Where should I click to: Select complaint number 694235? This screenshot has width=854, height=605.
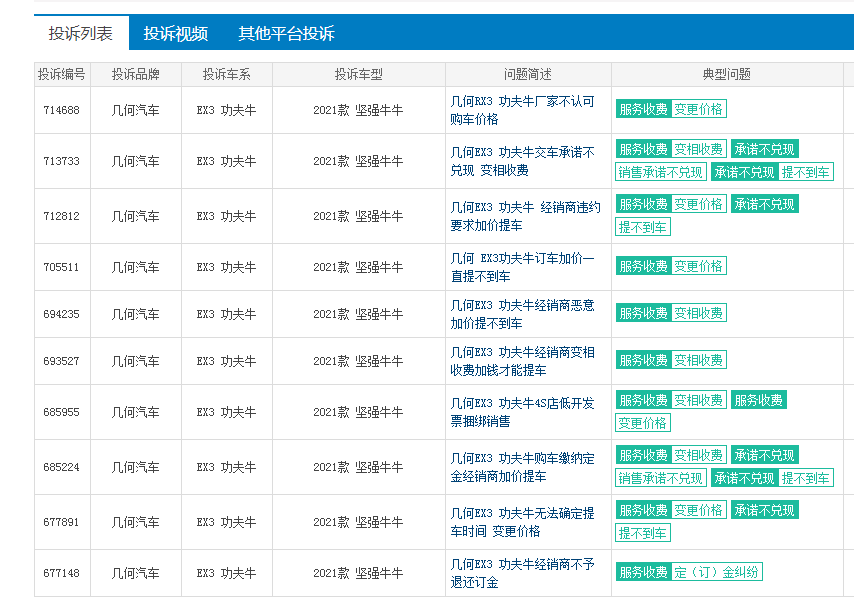62,314
